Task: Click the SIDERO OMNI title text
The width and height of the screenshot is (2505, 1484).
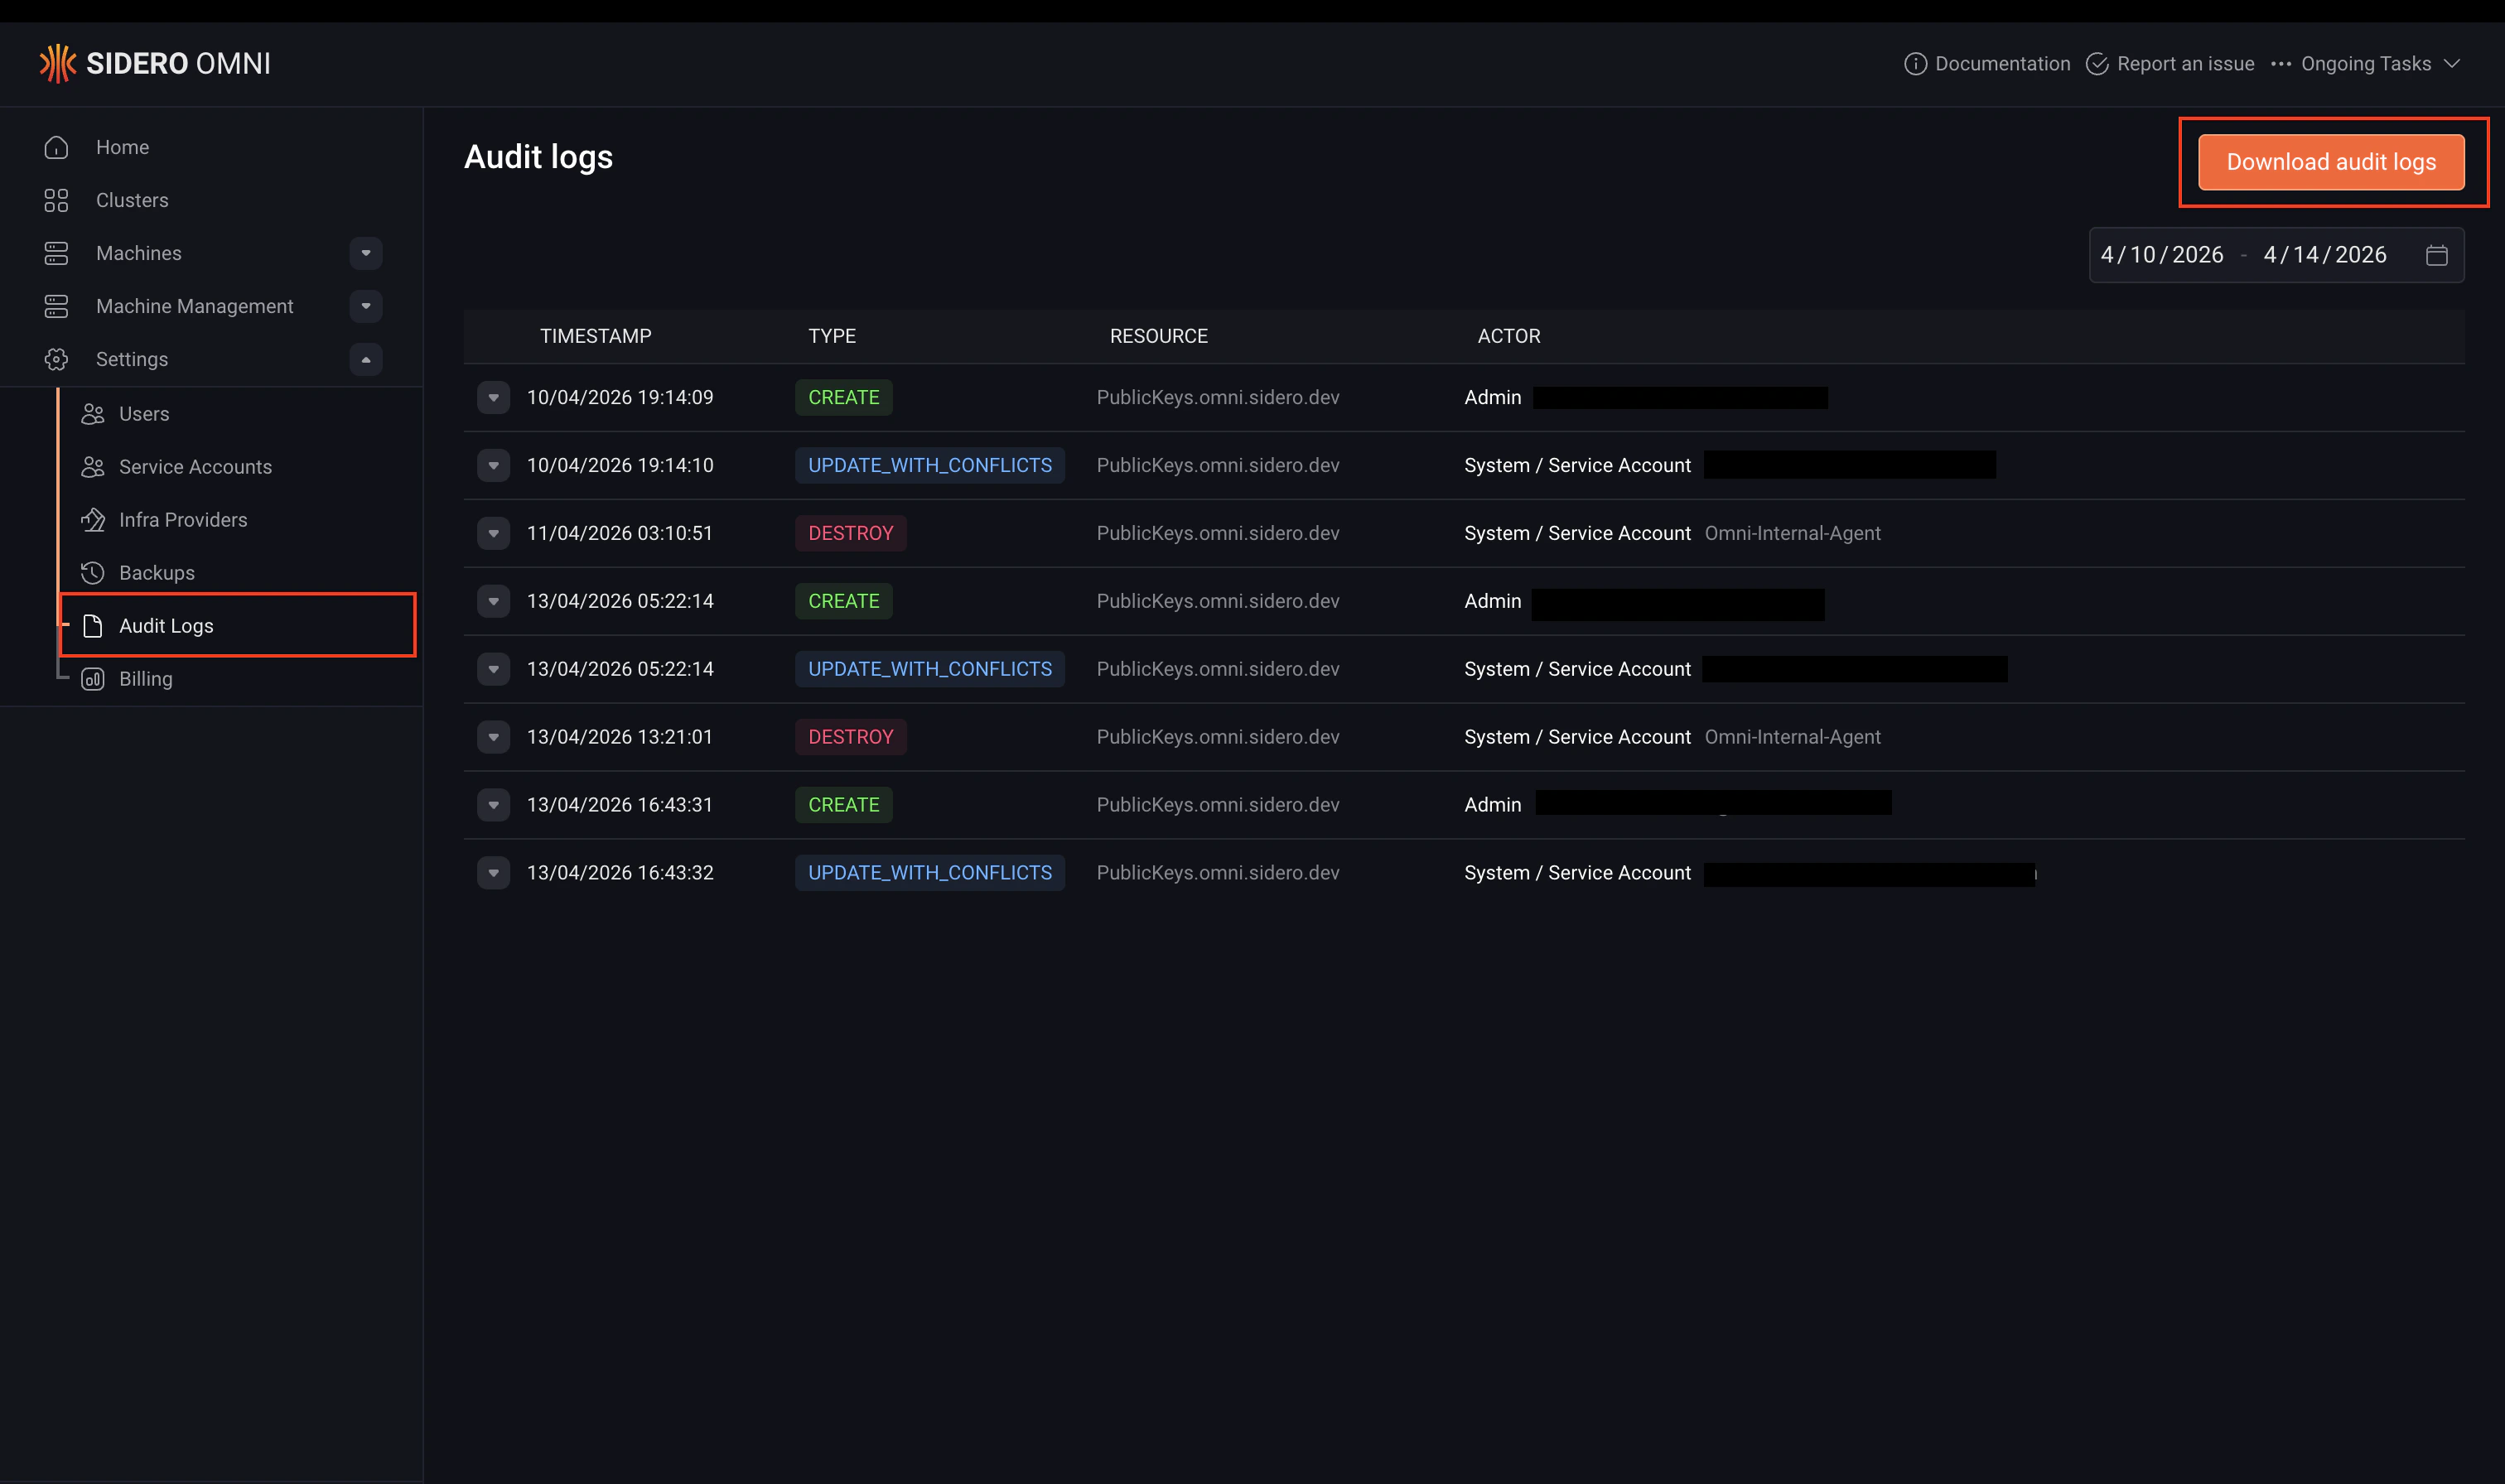Action: [178, 64]
